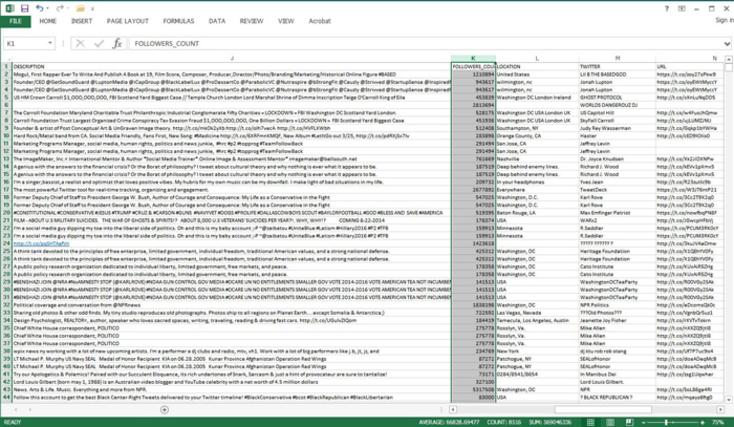Open Insert Function fx dialog
Viewport: 734px width, 427px height.
[117, 44]
